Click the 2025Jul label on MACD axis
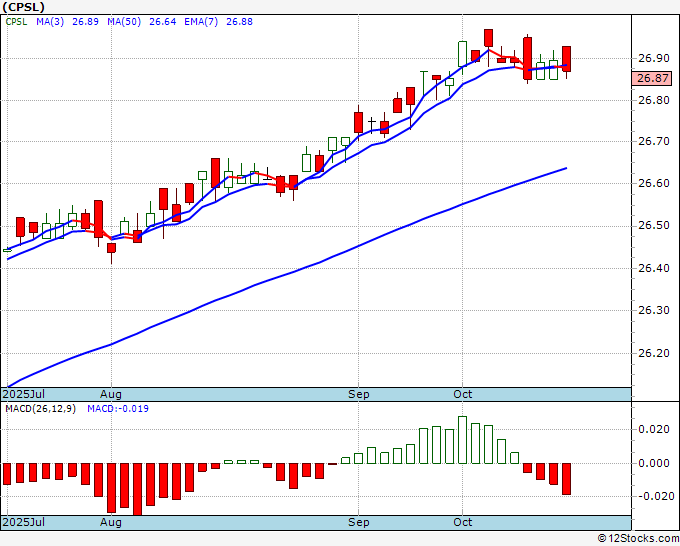The width and height of the screenshot is (680, 546). click(x=23, y=522)
